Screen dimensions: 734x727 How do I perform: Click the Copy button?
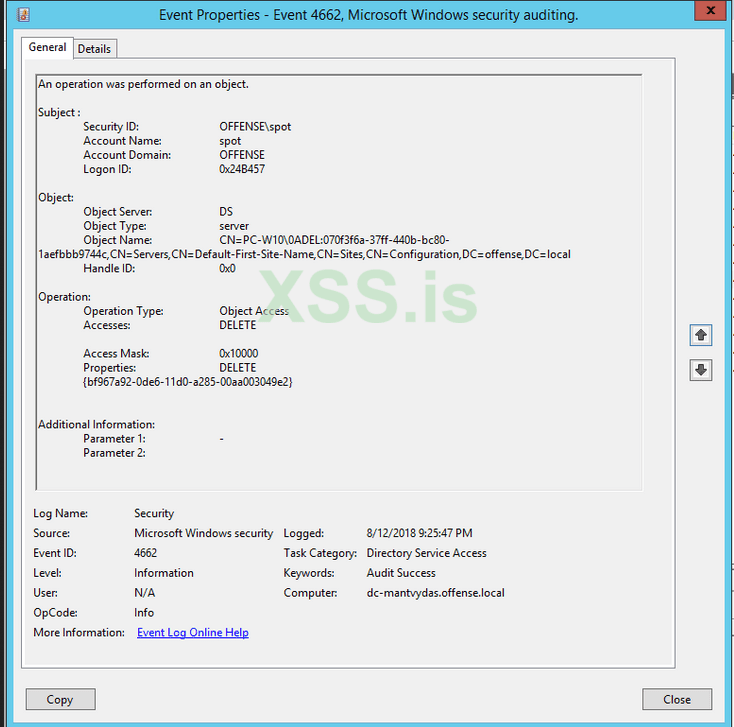click(x=60, y=699)
